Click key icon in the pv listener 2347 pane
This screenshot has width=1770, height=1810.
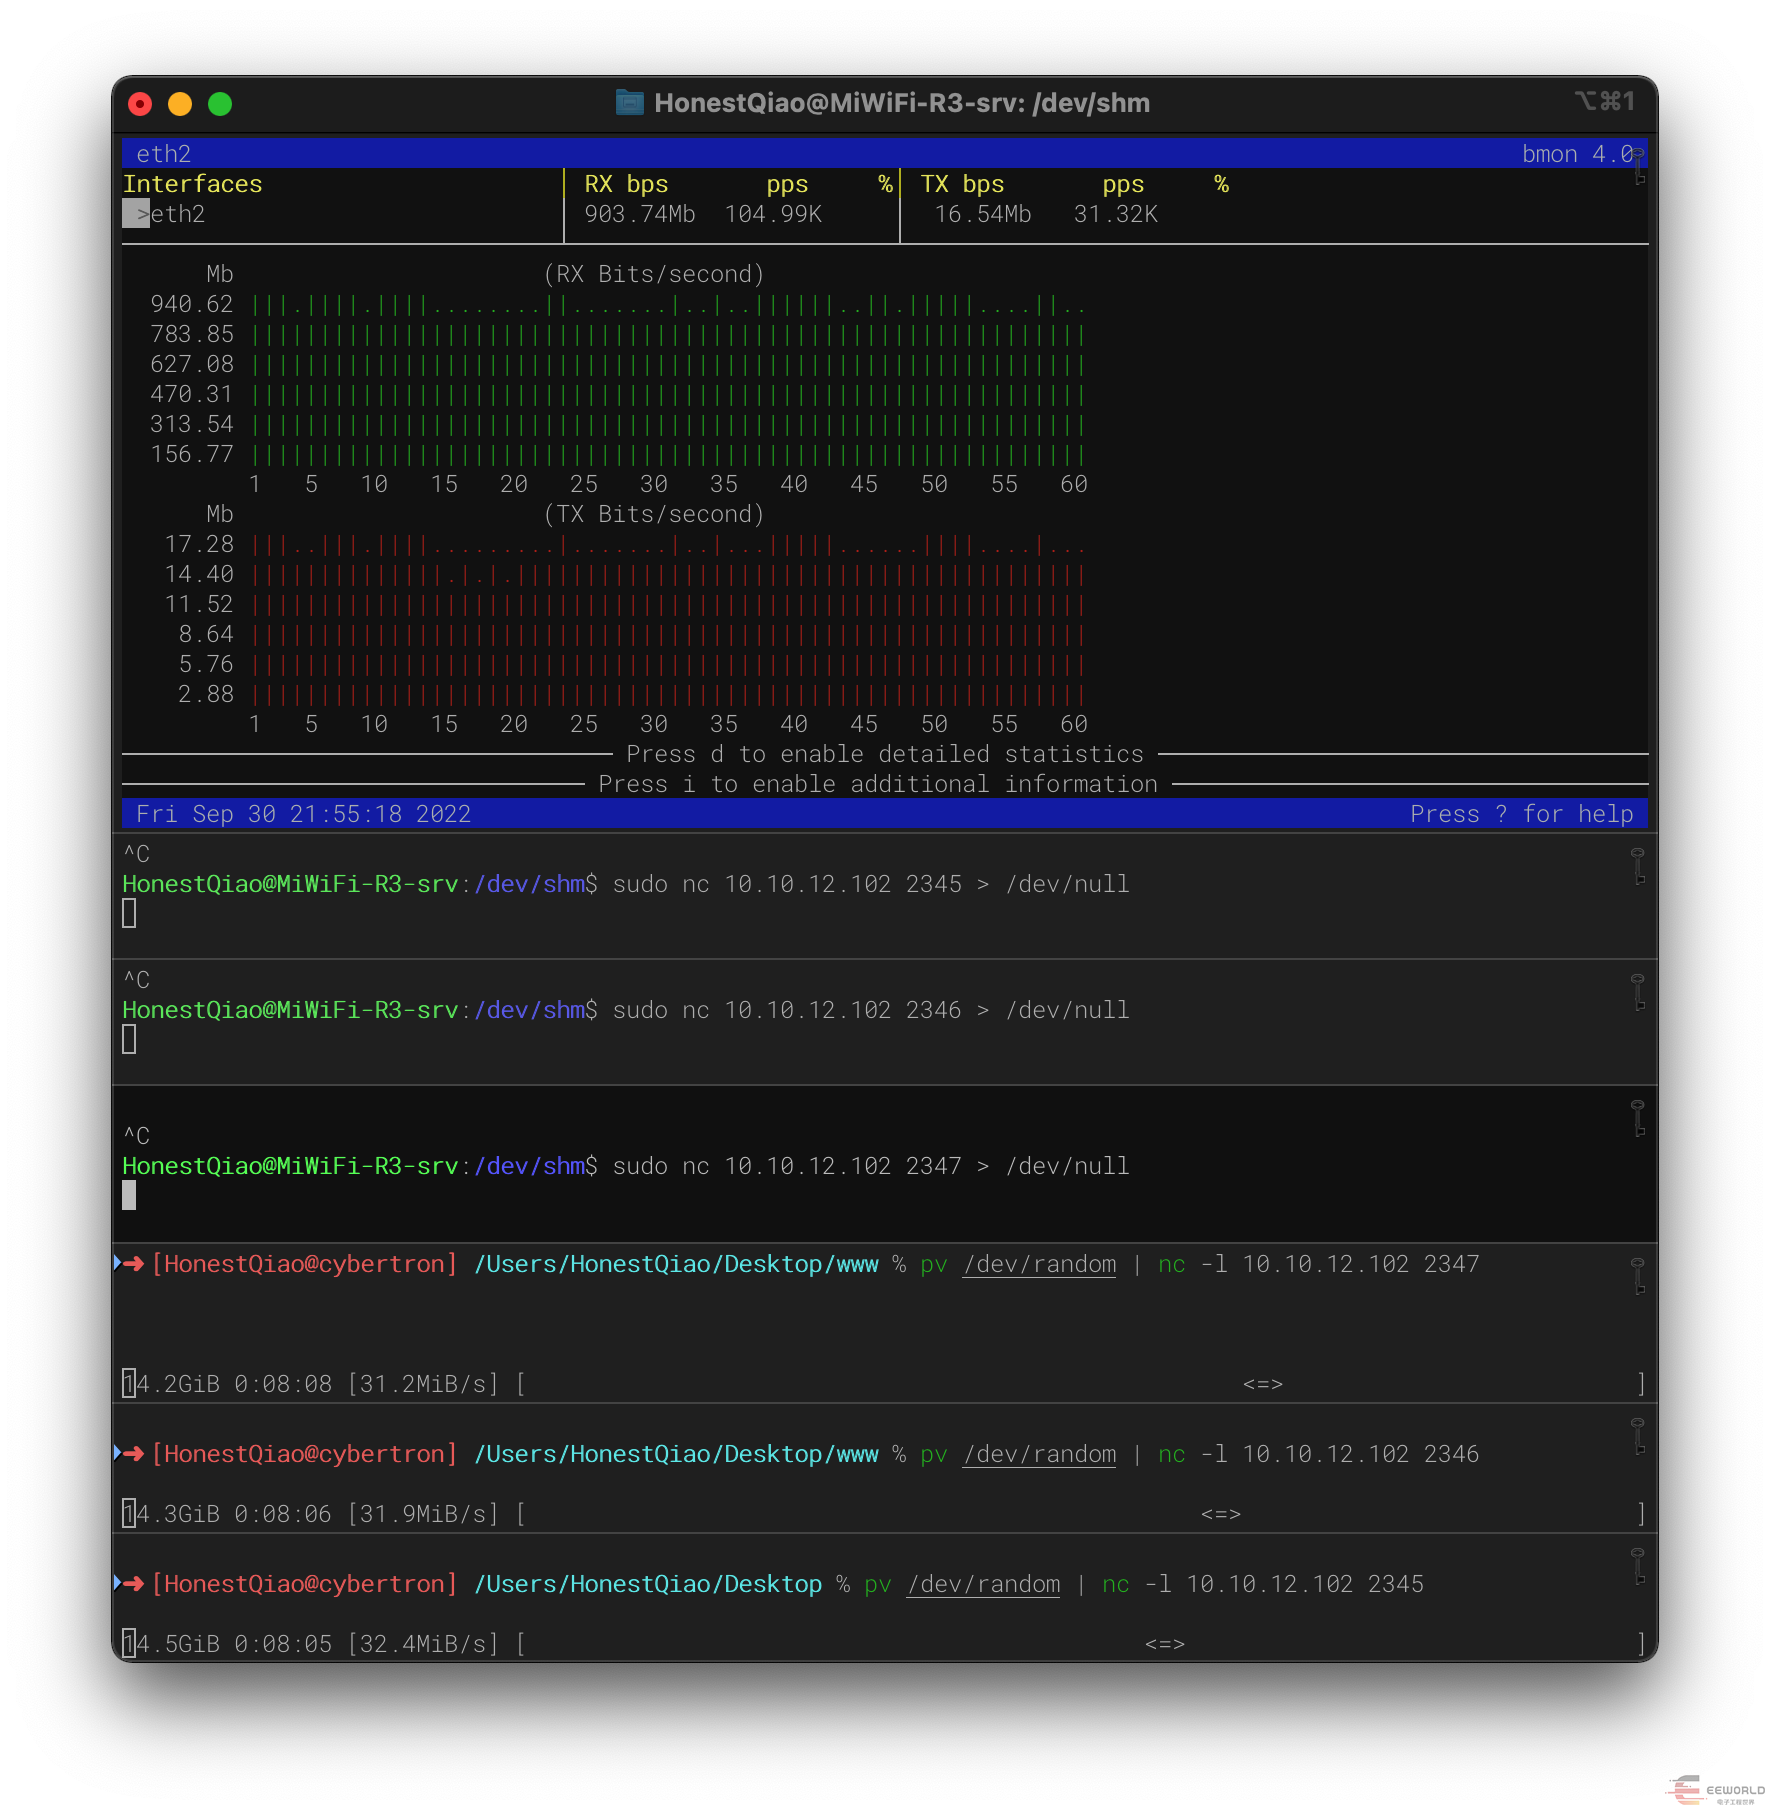point(1638,1275)
